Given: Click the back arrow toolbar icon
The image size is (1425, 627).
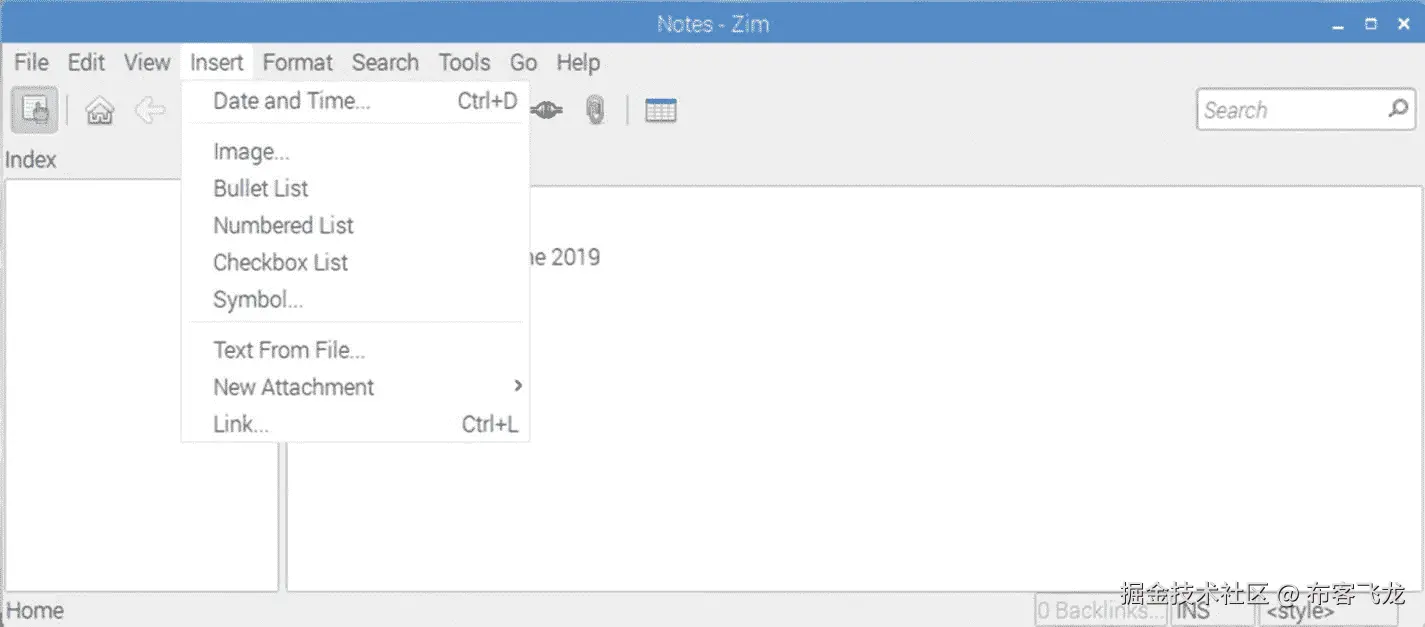Looking at the screenshot, I should 149,110.
